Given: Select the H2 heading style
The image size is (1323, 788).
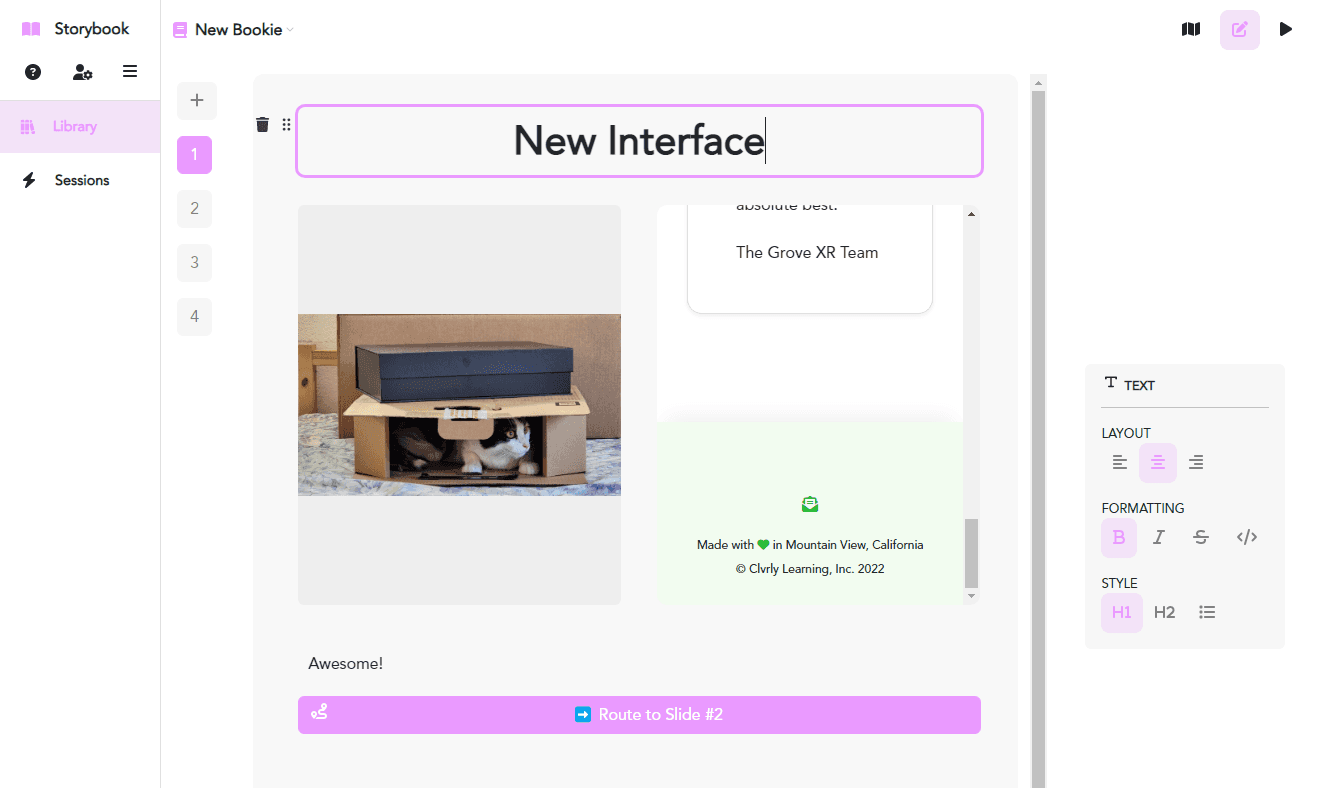Looking at the screenshot, I should tap(1164, 613).
